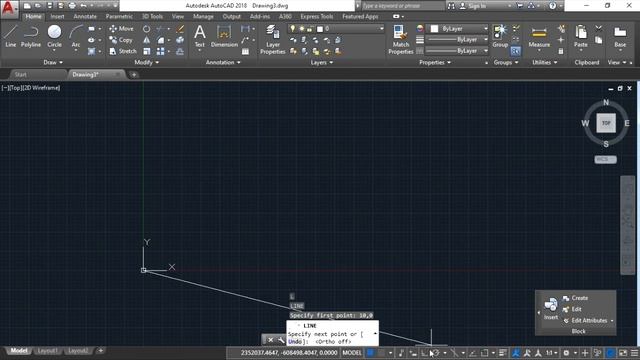Select the Polyline tool
640x360 pixels.
(x=31, y=36)
